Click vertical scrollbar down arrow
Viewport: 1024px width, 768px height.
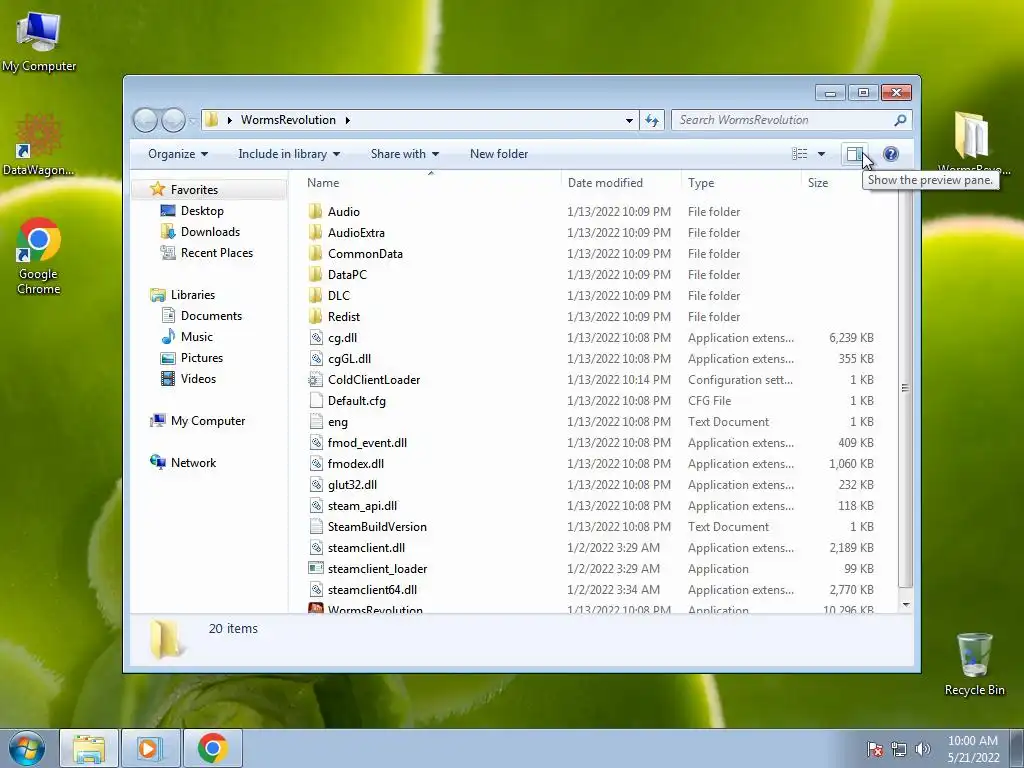pos(906,605)
